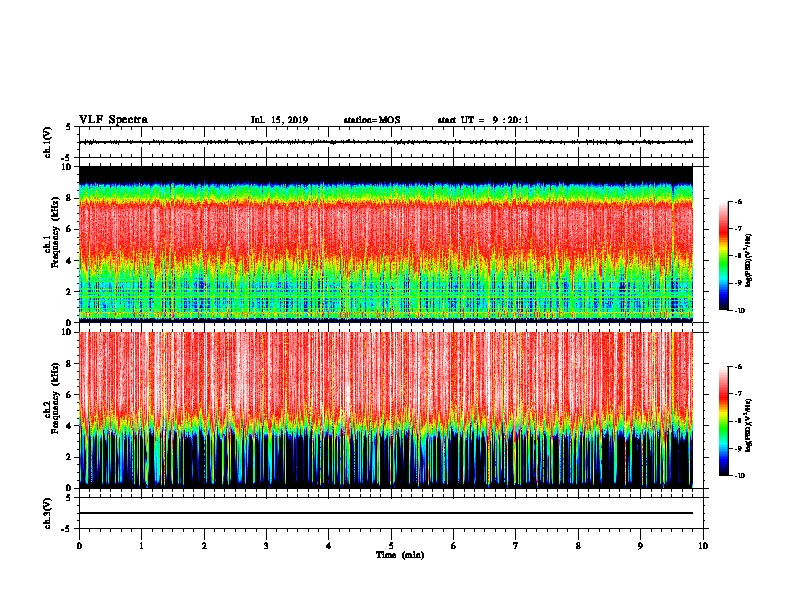
Task: Click time axis tick label "4"
Action: coord(329,546)
